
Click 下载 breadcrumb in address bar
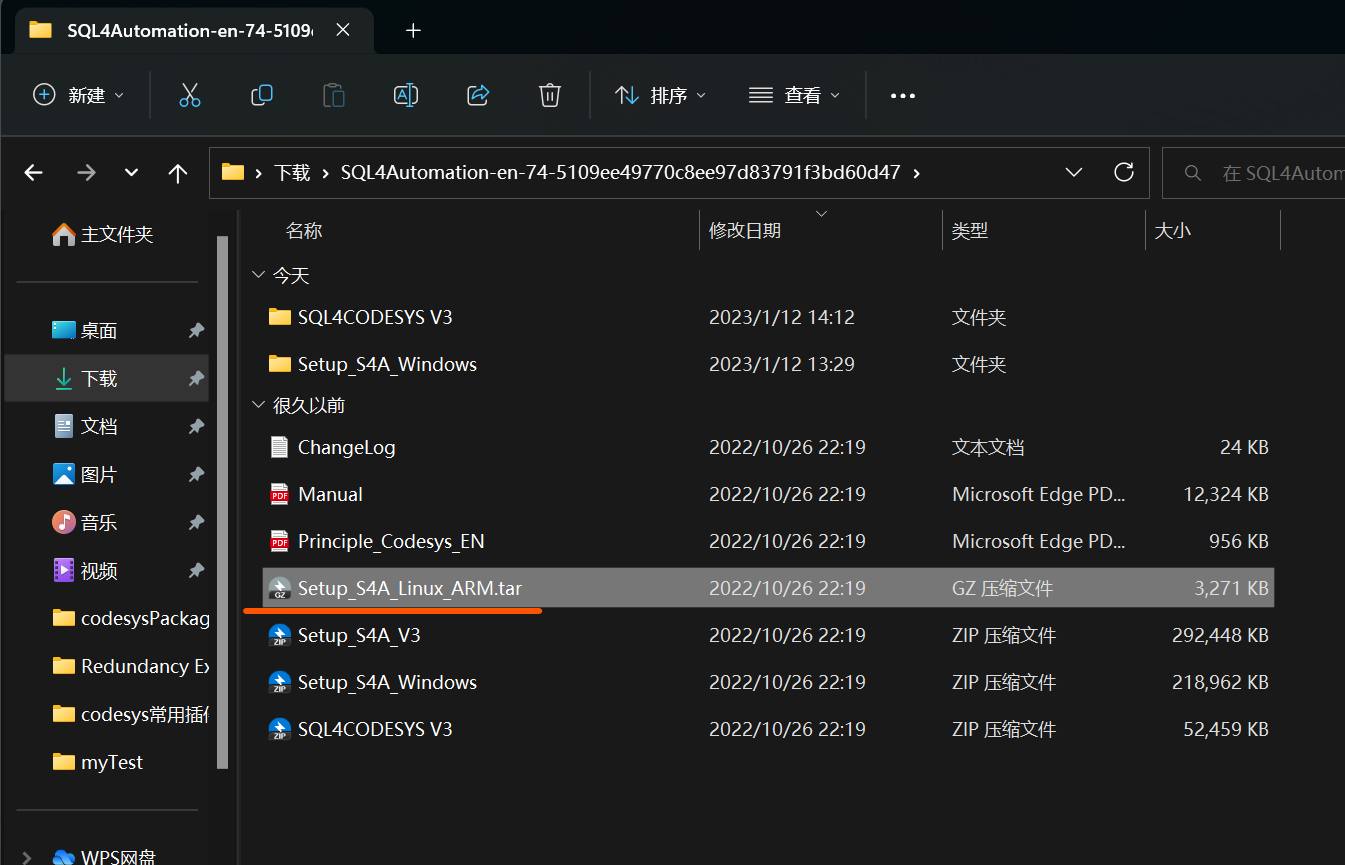[x=292, y=173]
